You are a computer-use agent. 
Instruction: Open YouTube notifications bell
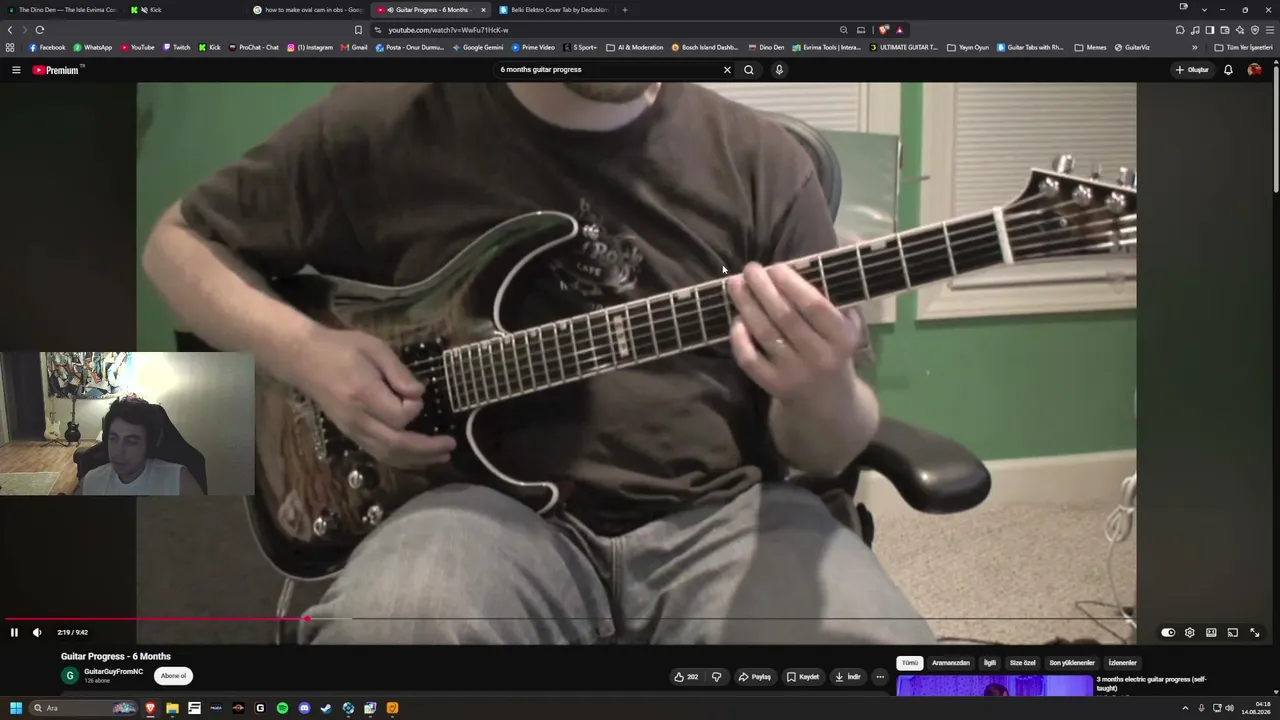(1228, 70)
